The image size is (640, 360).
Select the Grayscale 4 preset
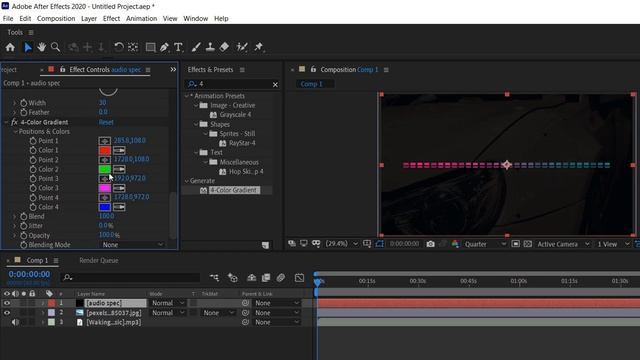236,115
